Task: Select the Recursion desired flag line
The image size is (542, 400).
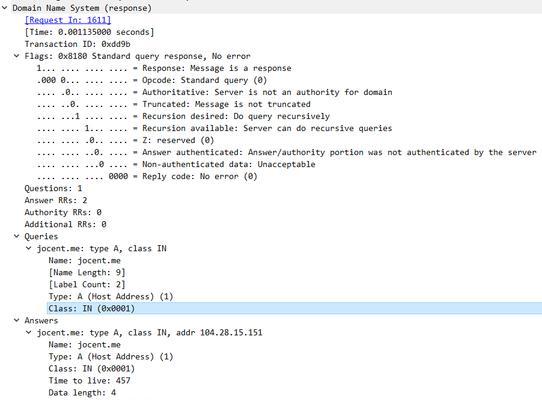Action: coord(183,116)
